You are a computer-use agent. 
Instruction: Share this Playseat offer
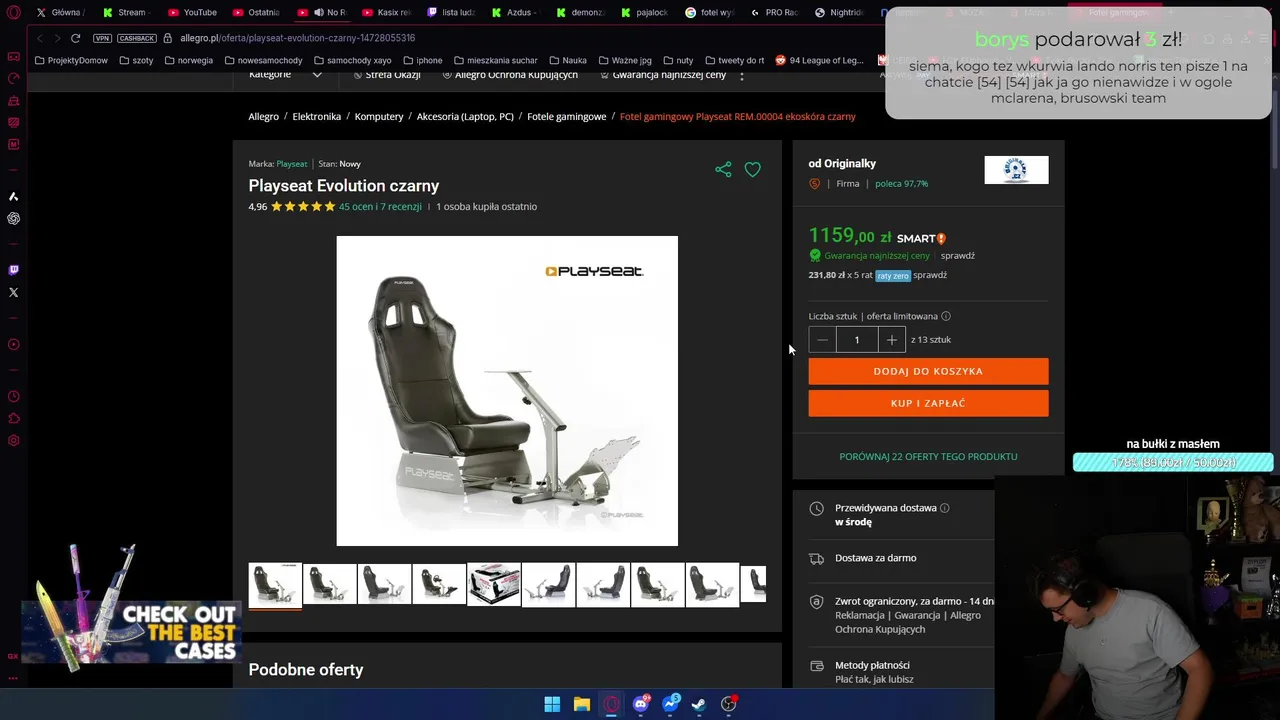point(723,169)
